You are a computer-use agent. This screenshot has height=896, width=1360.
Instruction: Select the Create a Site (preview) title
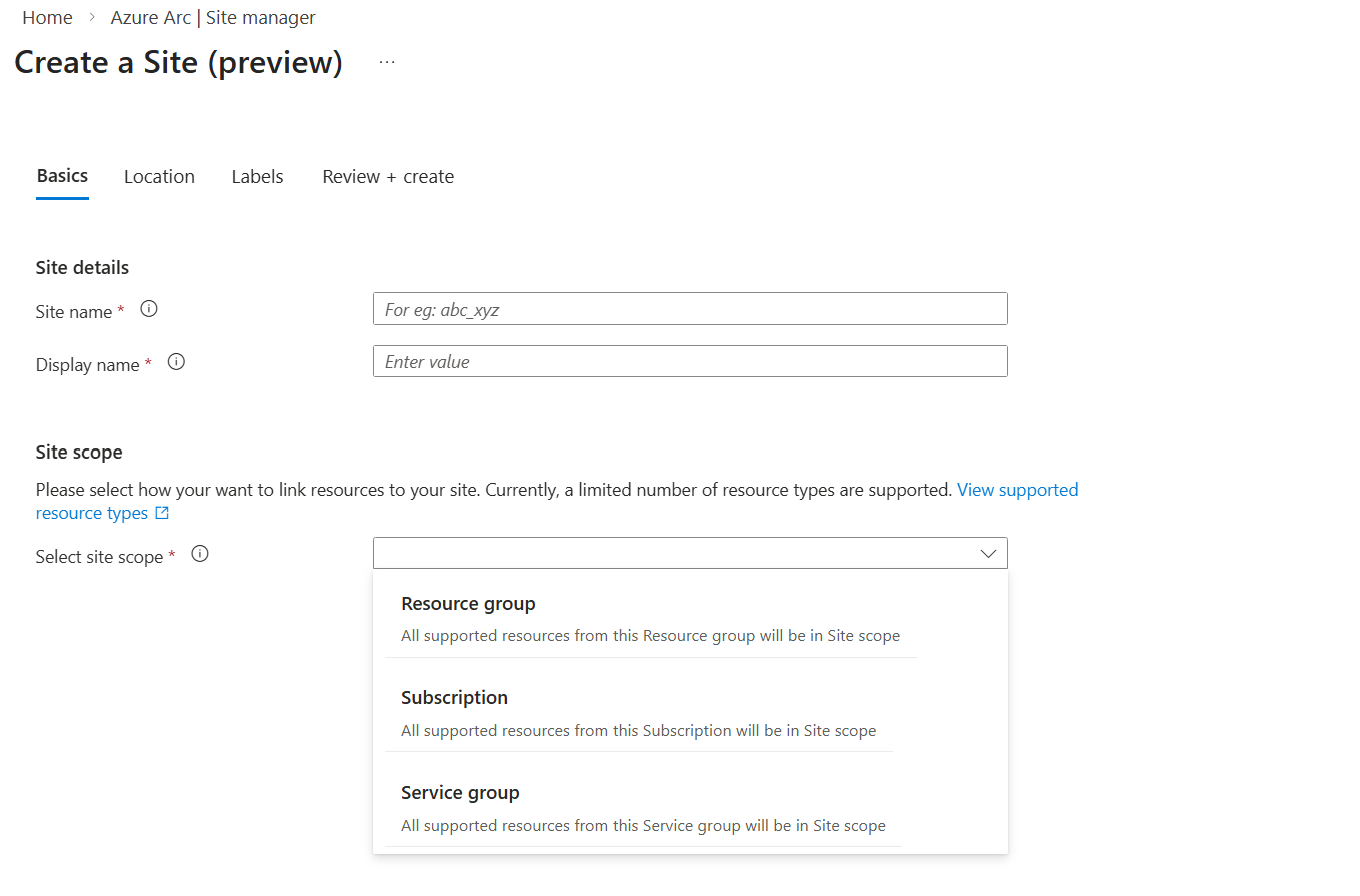point(178,62)
